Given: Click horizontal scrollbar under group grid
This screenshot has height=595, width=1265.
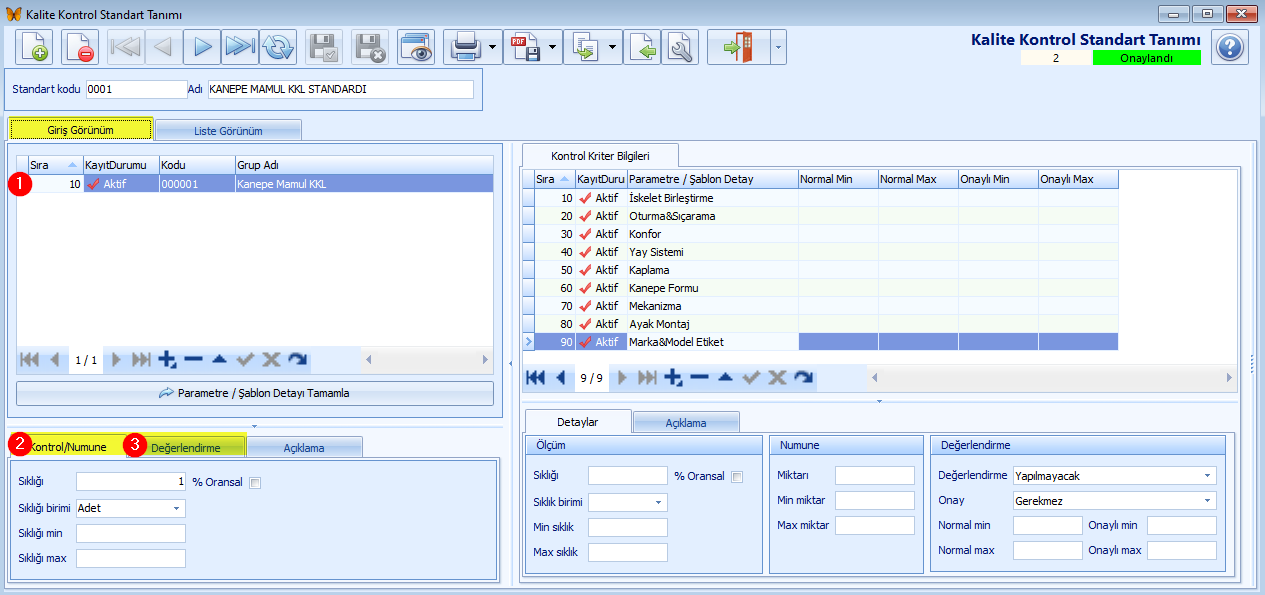Looking at the screenshot, I should [x=427, y=360].
